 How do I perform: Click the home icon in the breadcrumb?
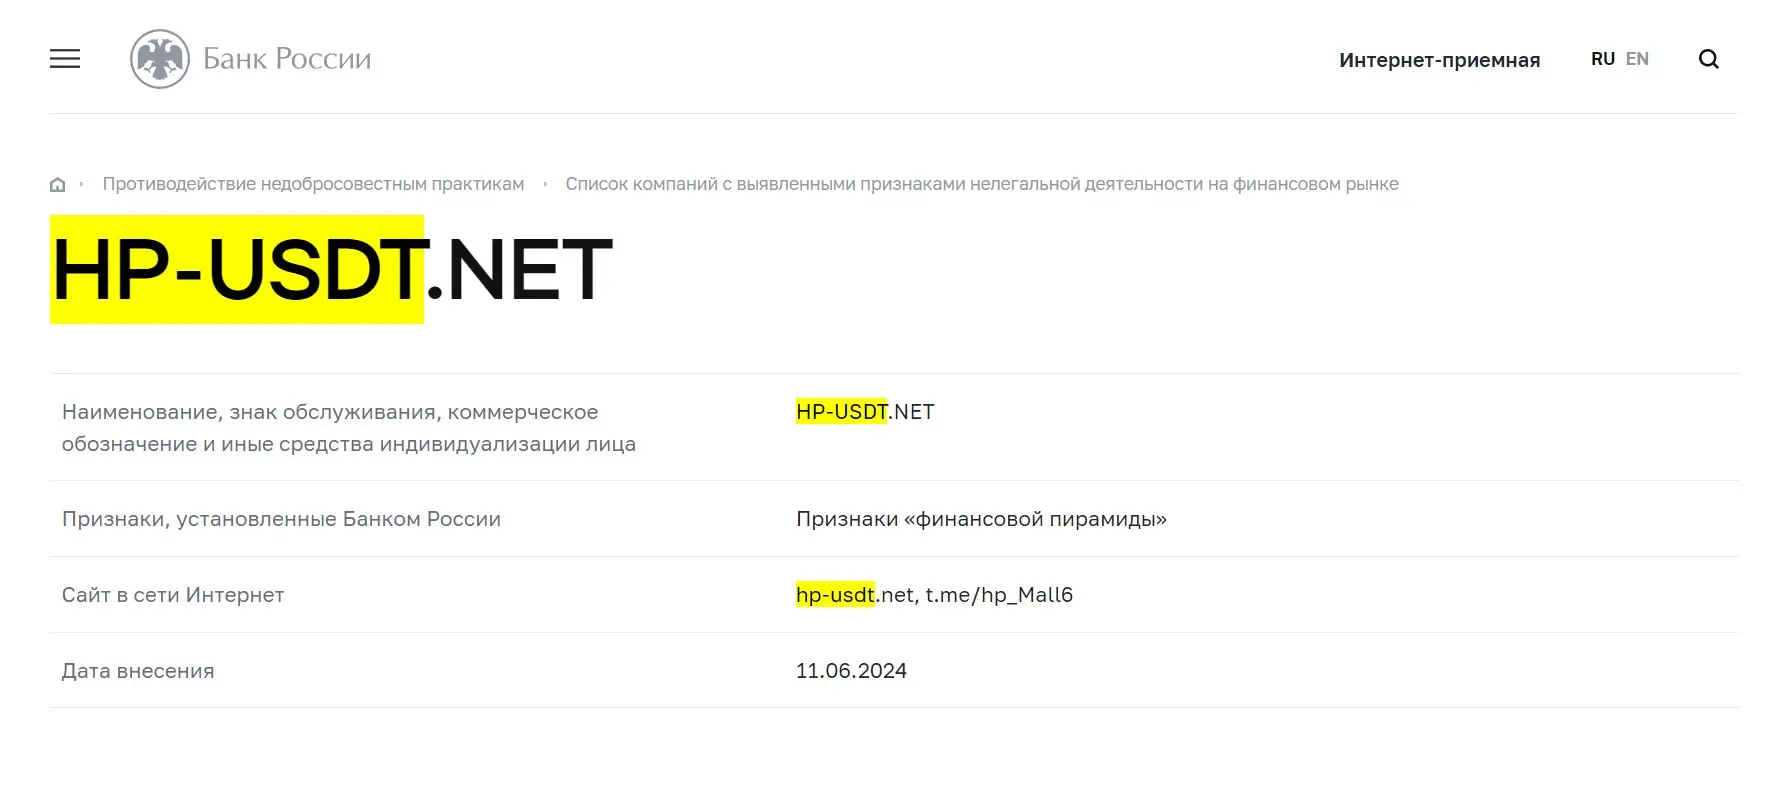point(57,183)
